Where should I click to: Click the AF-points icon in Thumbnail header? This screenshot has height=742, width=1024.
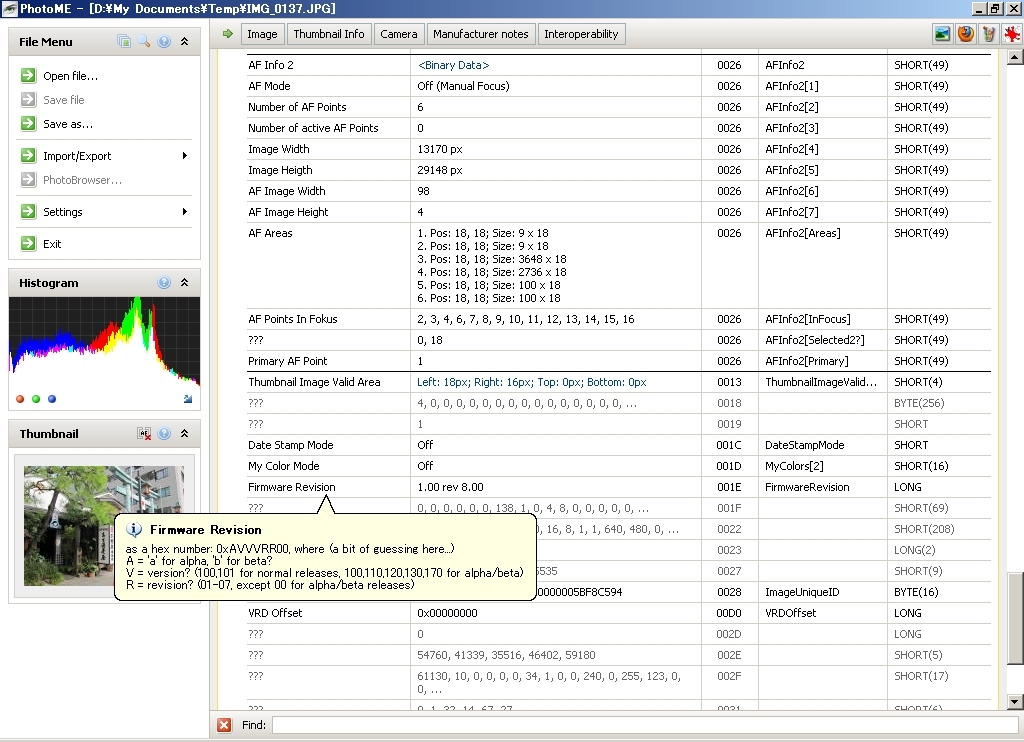click(x=144, y=434)
